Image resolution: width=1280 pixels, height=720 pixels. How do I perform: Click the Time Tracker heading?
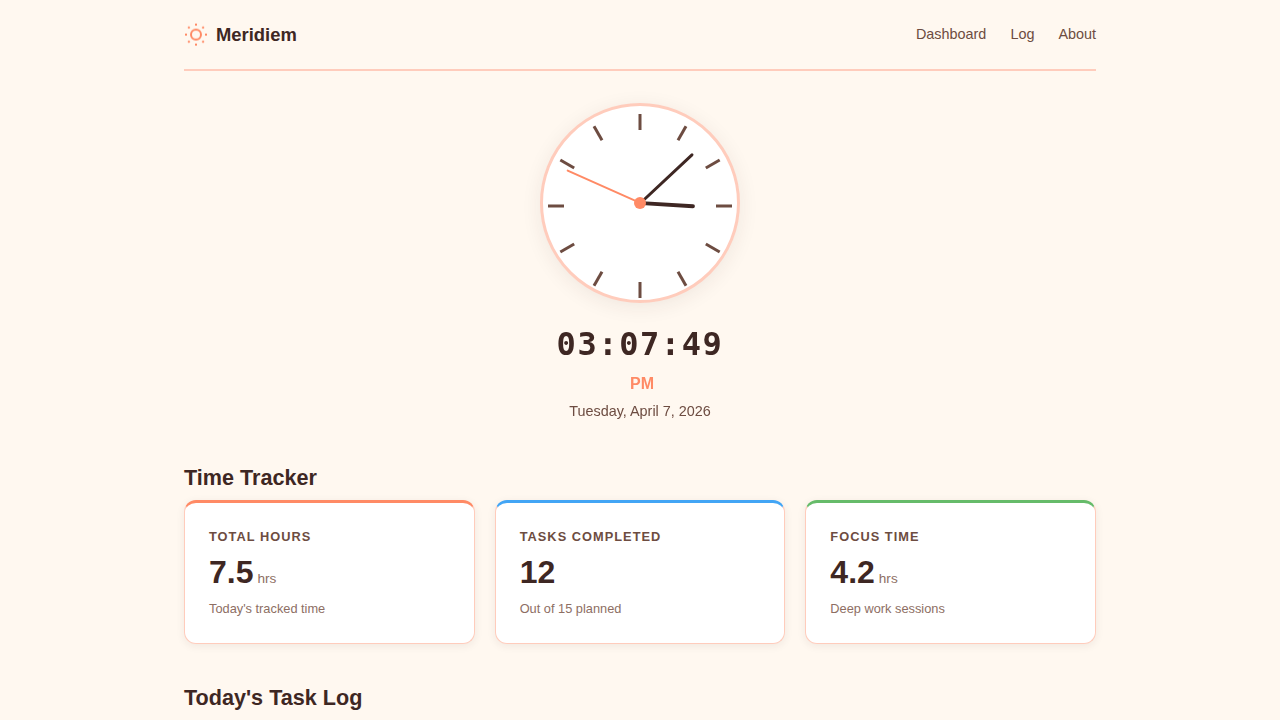tap(250, 478)
